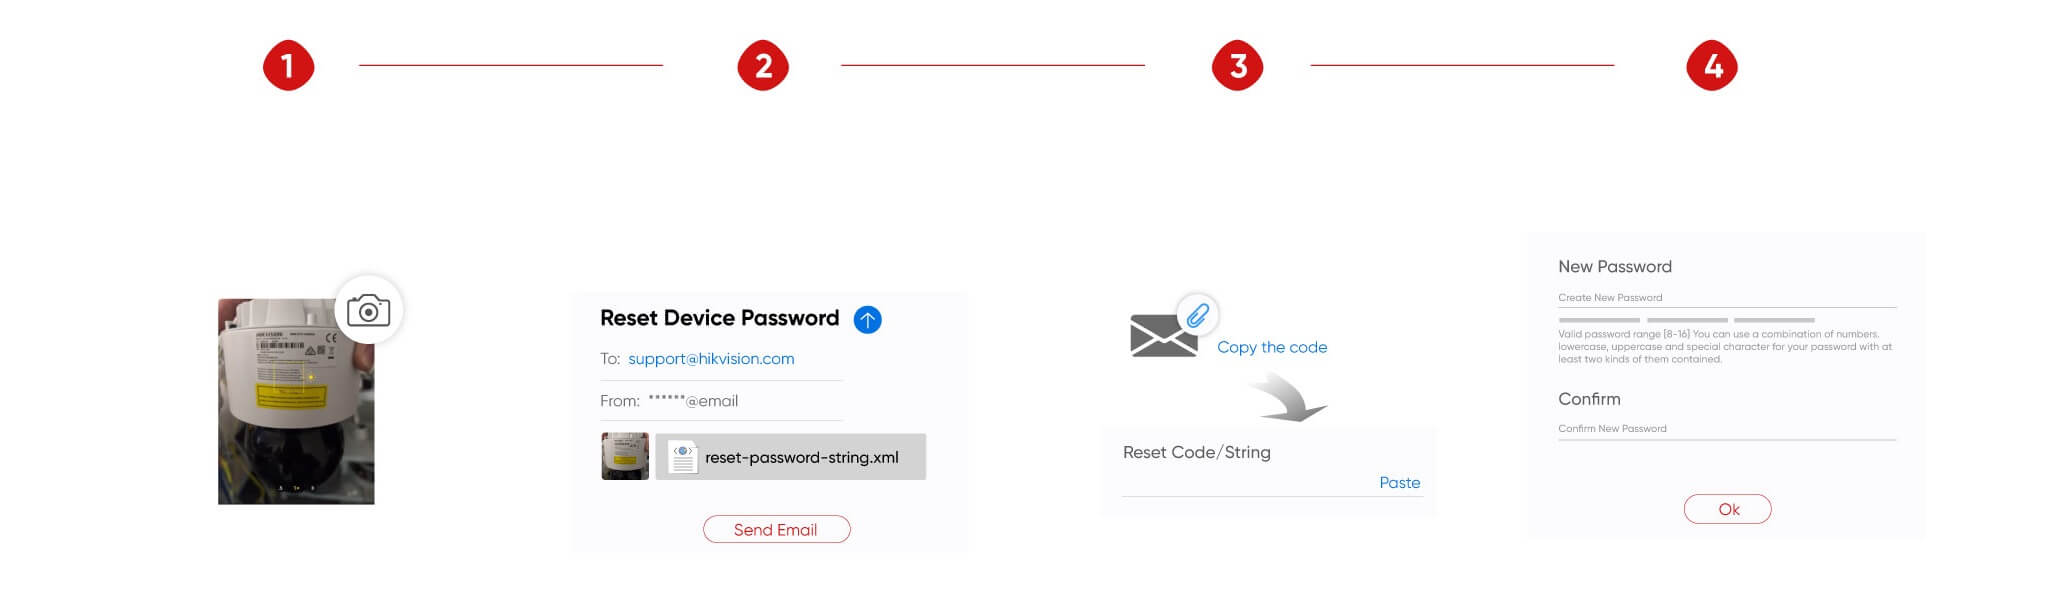Click the paperclip attachment icon
The width and height of the screenshot is (2064, 616).
(x=1197, y=315)
